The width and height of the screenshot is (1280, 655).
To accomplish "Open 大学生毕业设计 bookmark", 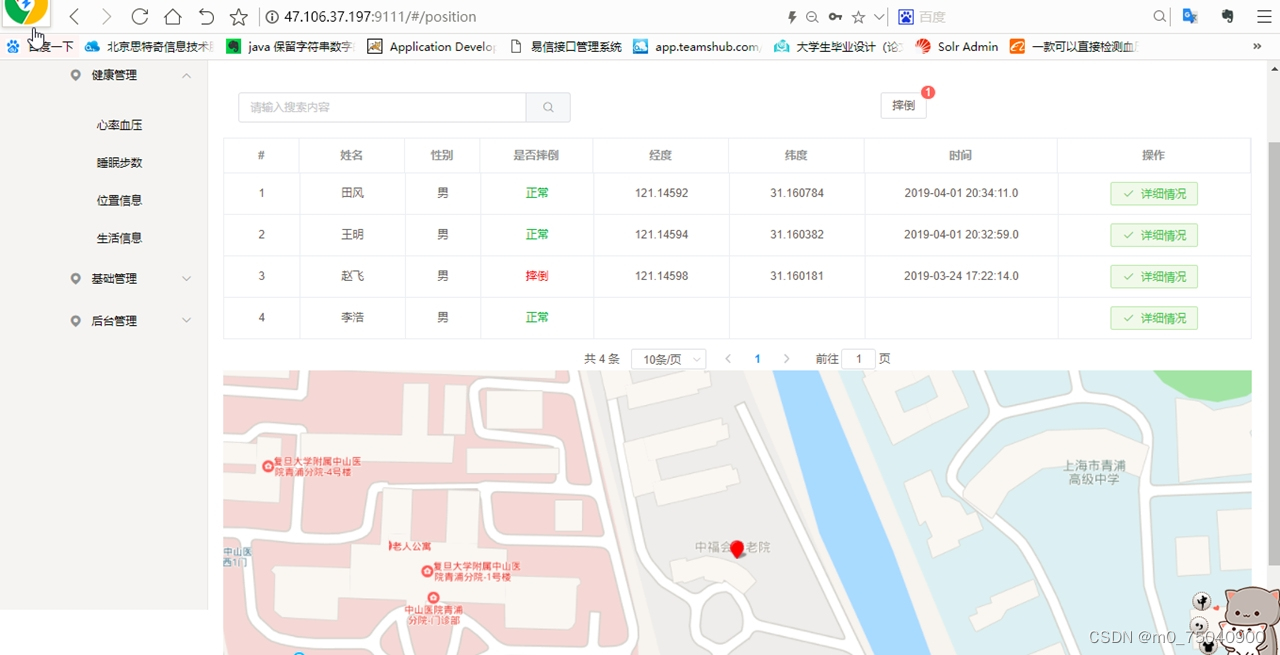I will pyautogui.click(x=839, y=46).
